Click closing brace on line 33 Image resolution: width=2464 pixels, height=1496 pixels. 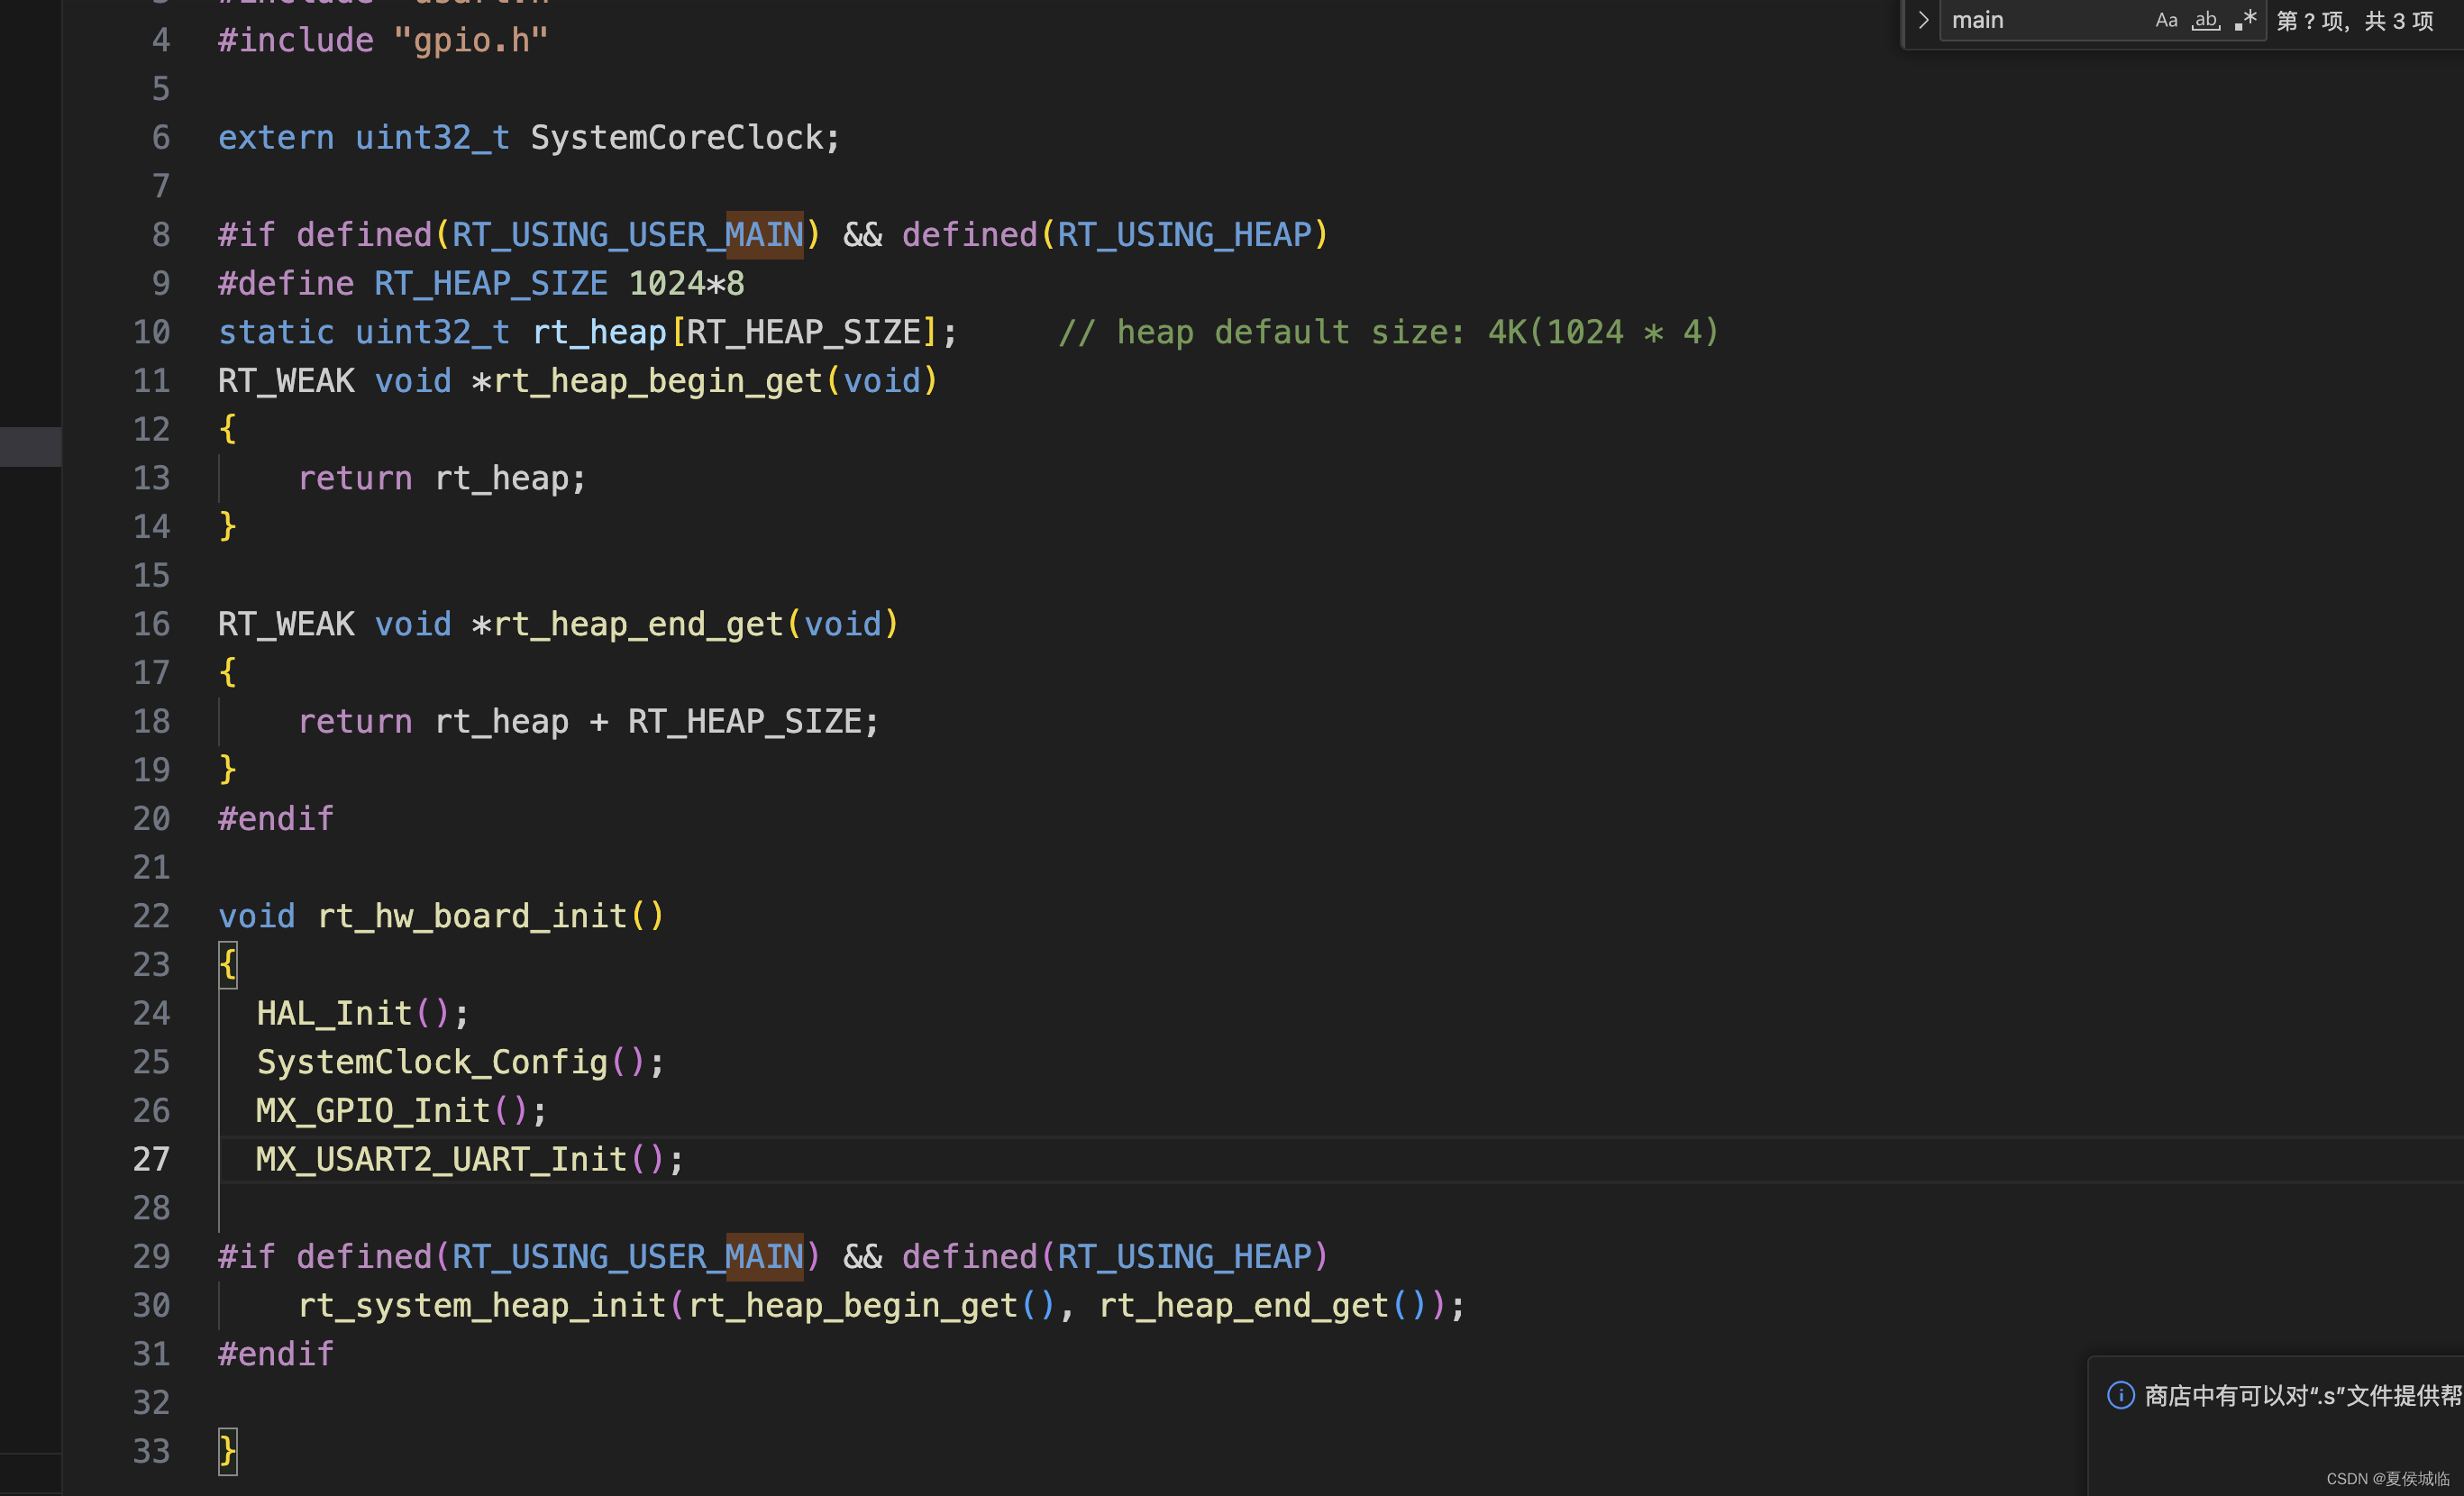pyautogui.click(x=228, y=1450)
